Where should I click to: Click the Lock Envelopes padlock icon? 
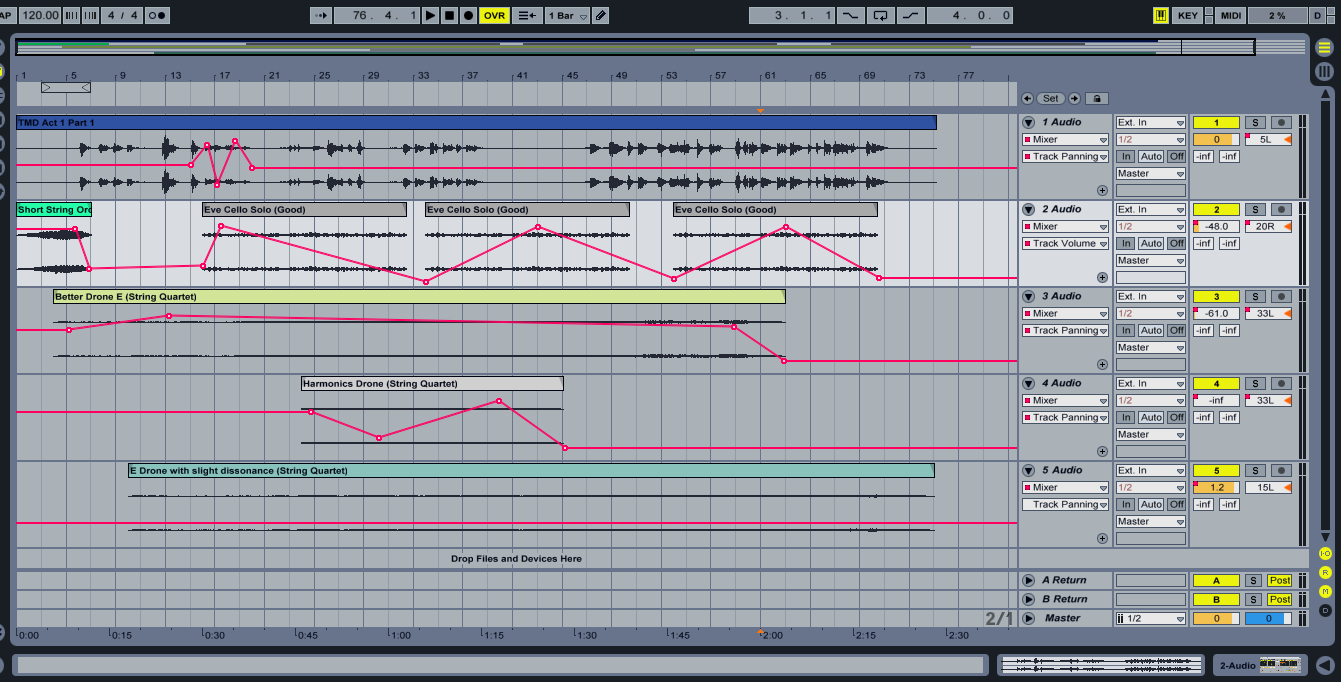[1097, 99]
